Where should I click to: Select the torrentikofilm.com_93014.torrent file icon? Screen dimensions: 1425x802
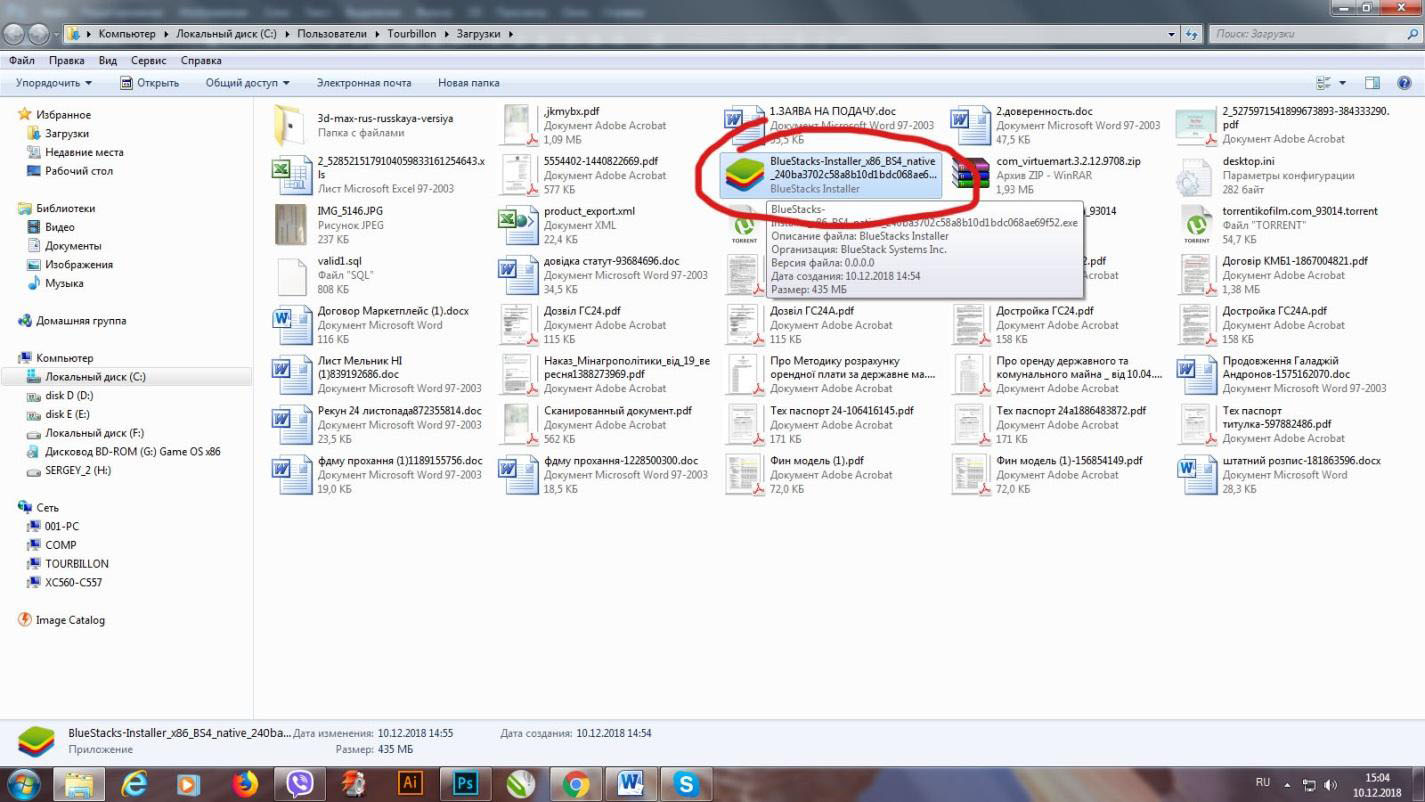coord(1196,225)
